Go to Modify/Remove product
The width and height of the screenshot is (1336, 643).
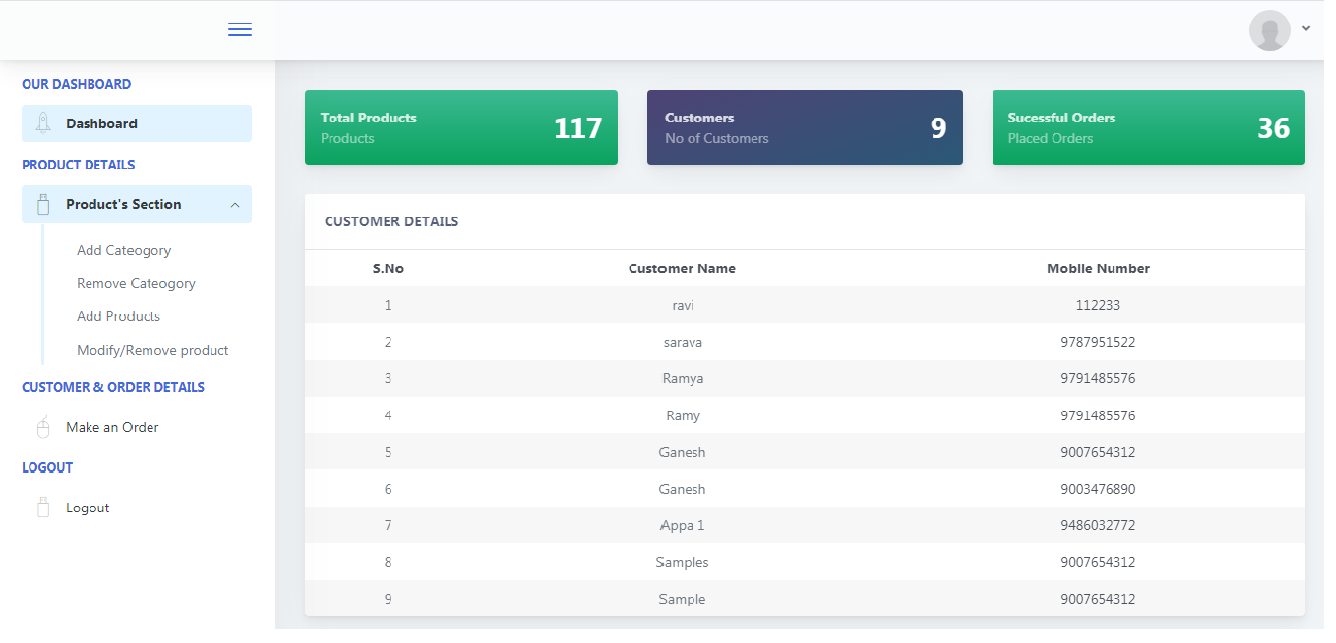click(x=152, y=350)
